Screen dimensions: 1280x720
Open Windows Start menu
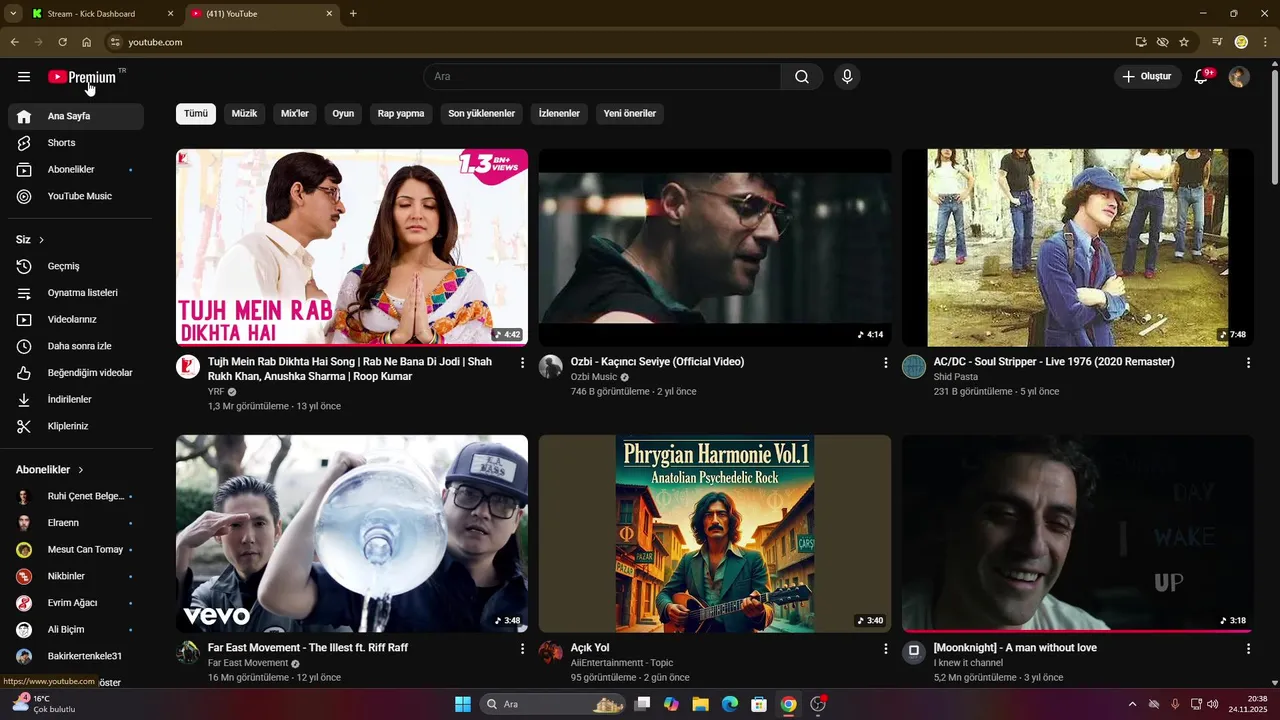click(x=462, y=704)
